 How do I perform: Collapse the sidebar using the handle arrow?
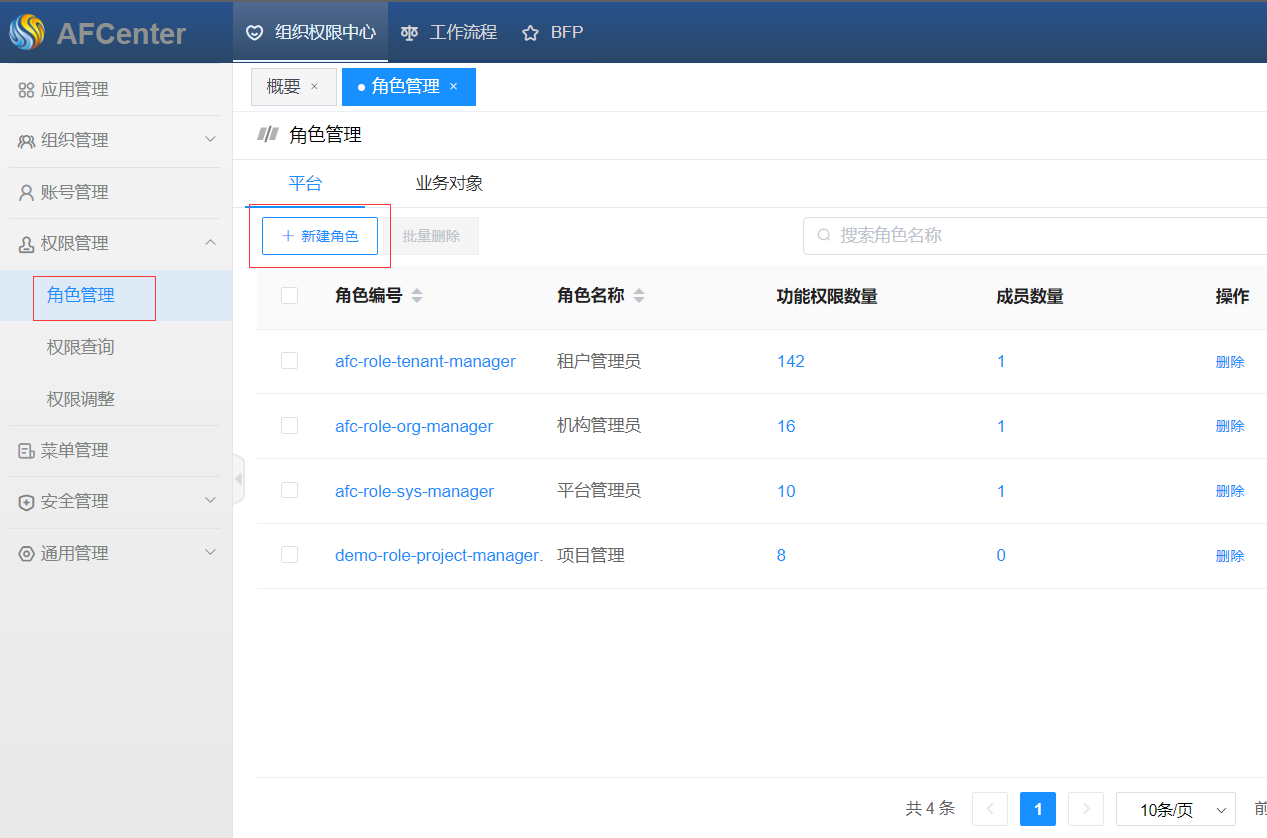pos(238,479)
